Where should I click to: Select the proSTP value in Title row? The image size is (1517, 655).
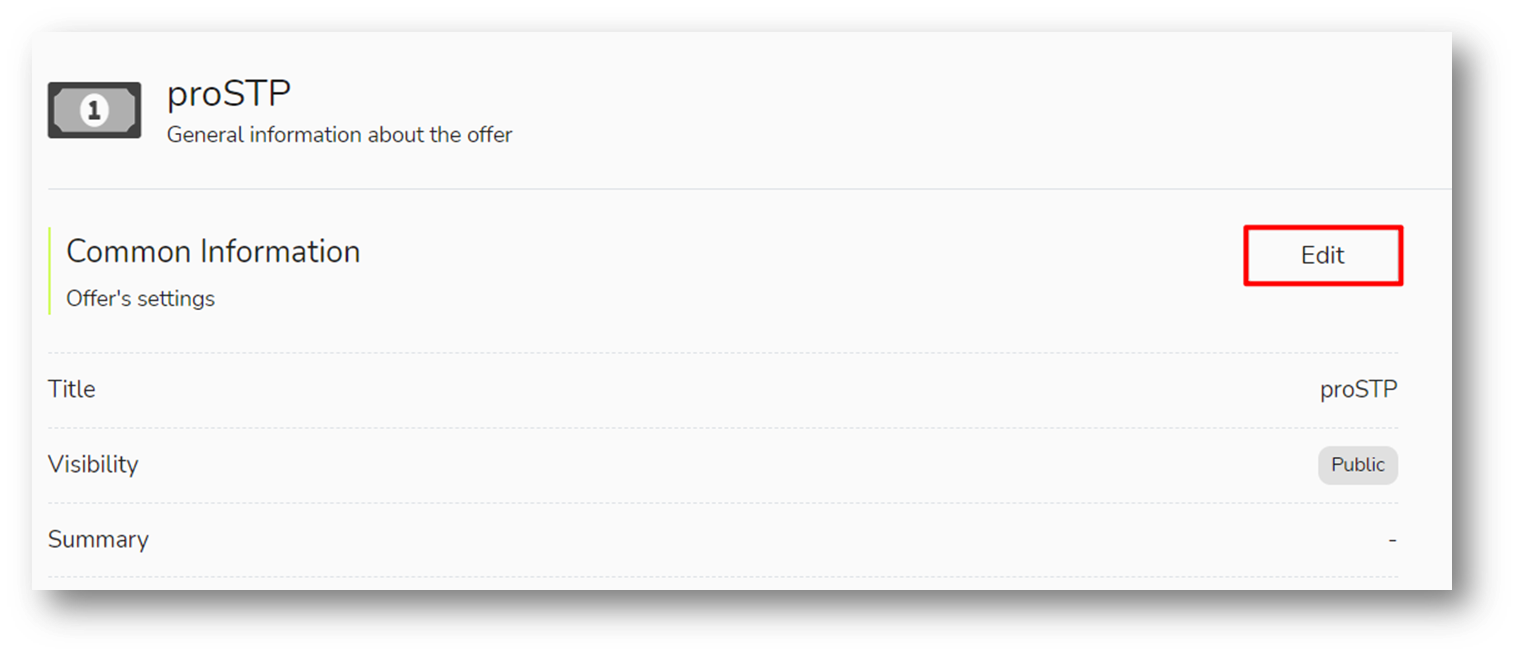[x=1358, y=390]
